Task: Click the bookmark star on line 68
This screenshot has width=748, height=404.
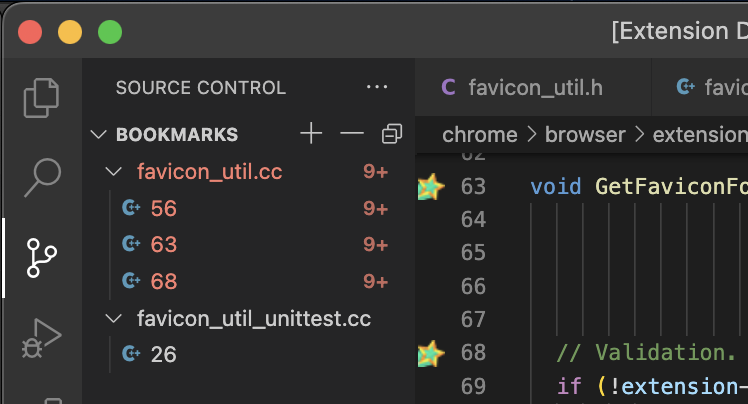Action: coord(431,353)
